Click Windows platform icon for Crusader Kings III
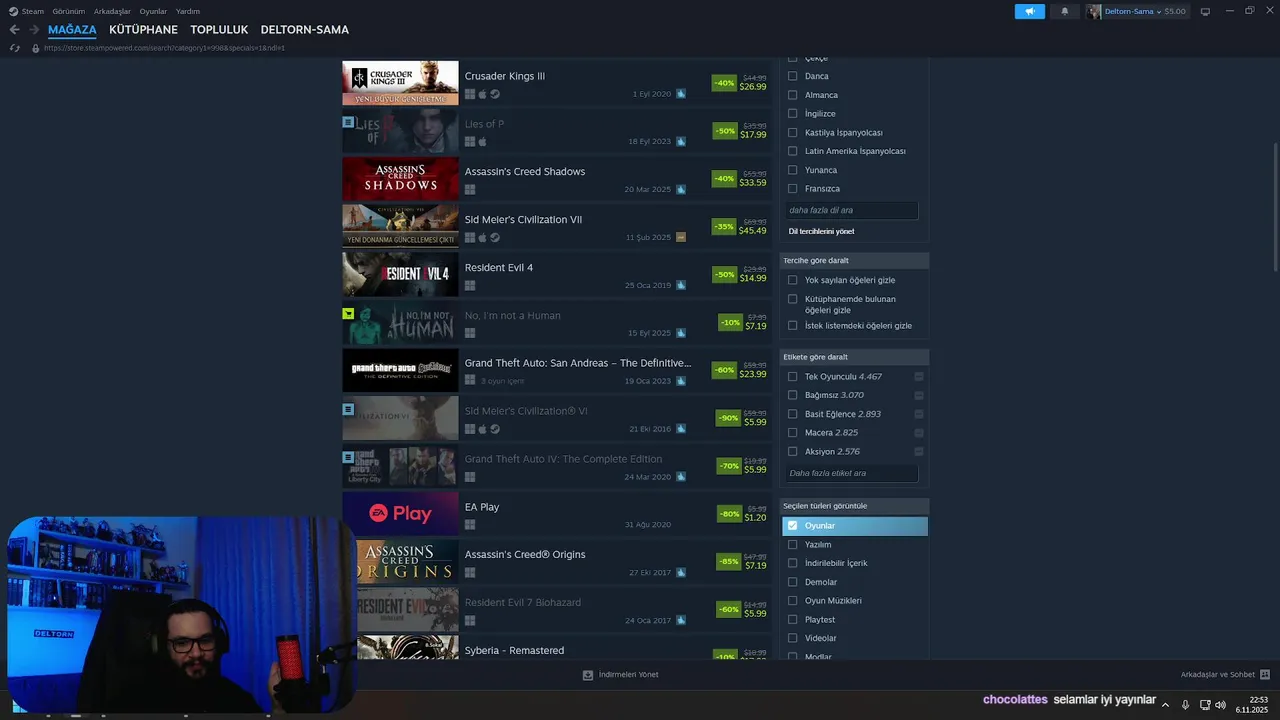1280x720 pixels. click(x=470, y=94)
